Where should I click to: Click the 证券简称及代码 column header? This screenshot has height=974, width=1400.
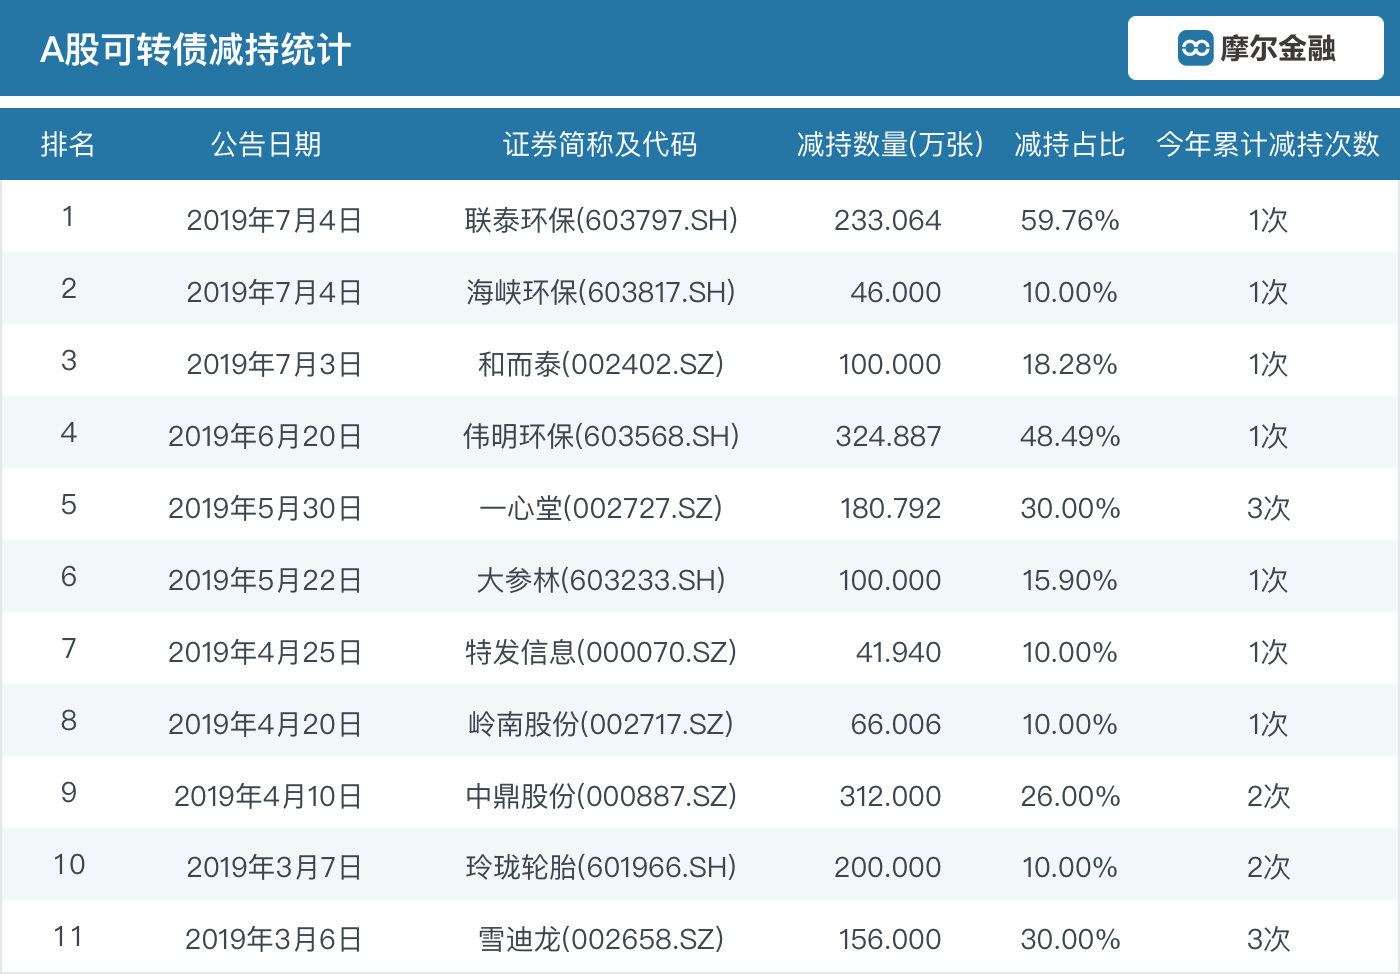coord(600,145)
